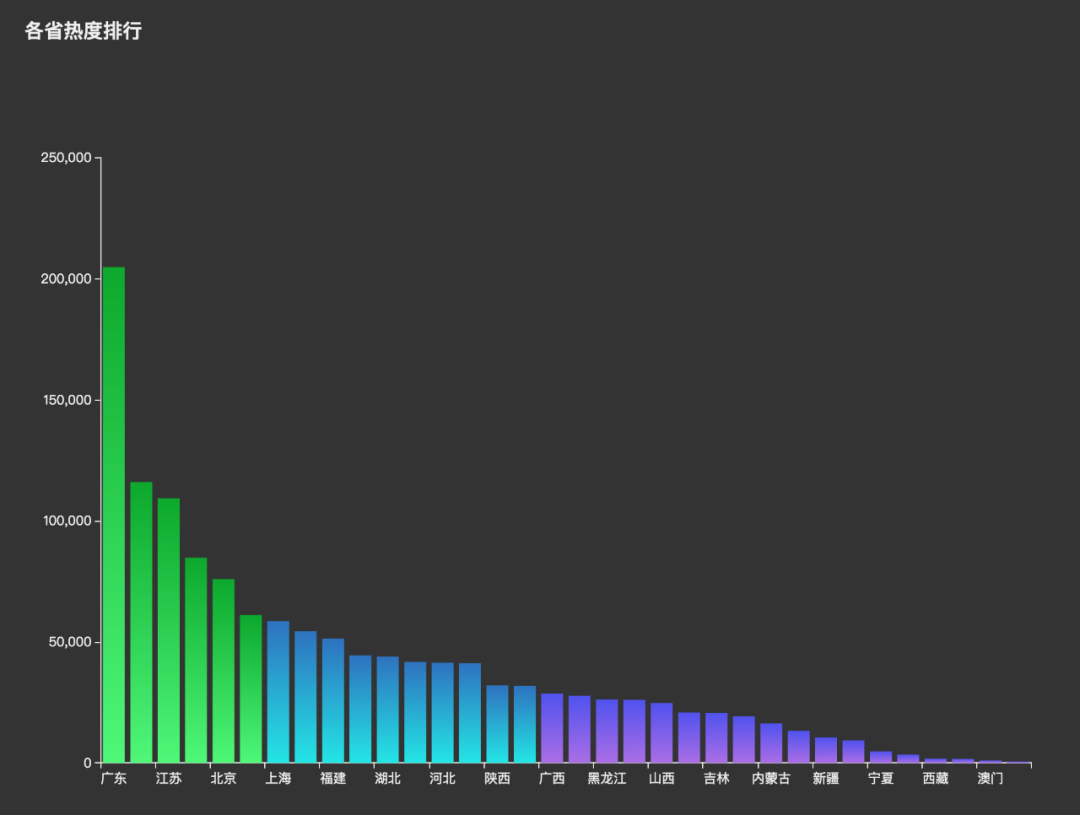
Task: Click the 50,000 y-axis value
Action: [70, 642]
